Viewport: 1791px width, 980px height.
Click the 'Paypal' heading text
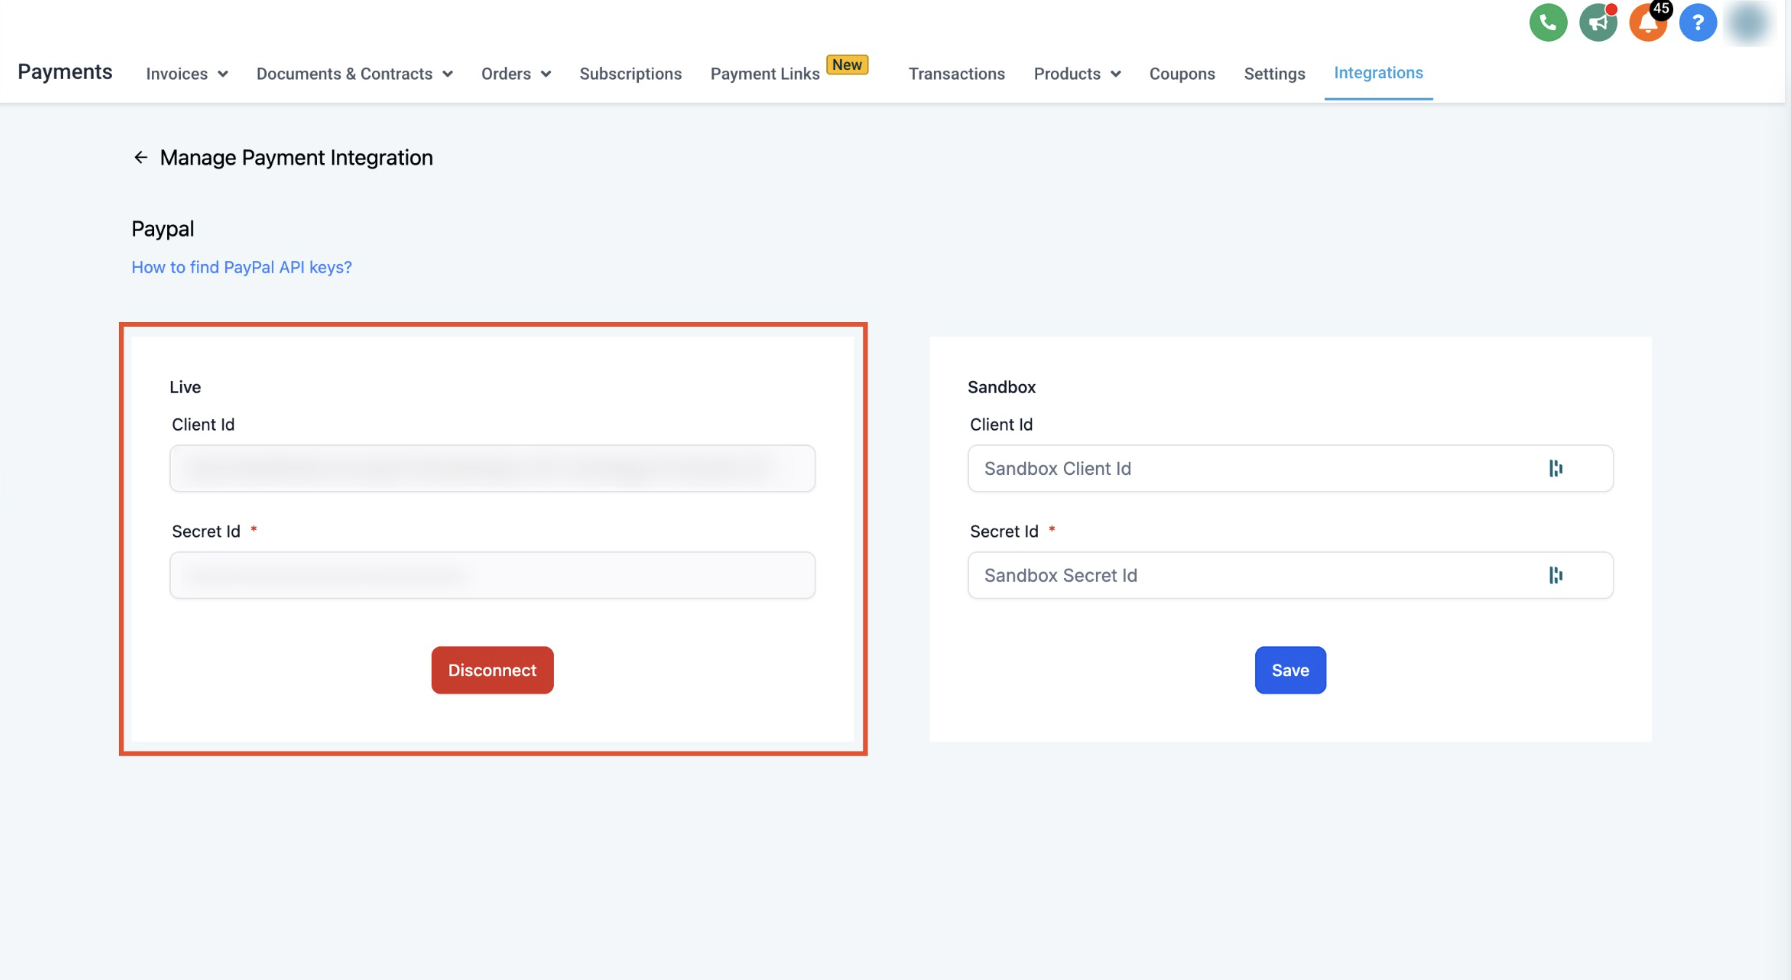pos(162,229)
